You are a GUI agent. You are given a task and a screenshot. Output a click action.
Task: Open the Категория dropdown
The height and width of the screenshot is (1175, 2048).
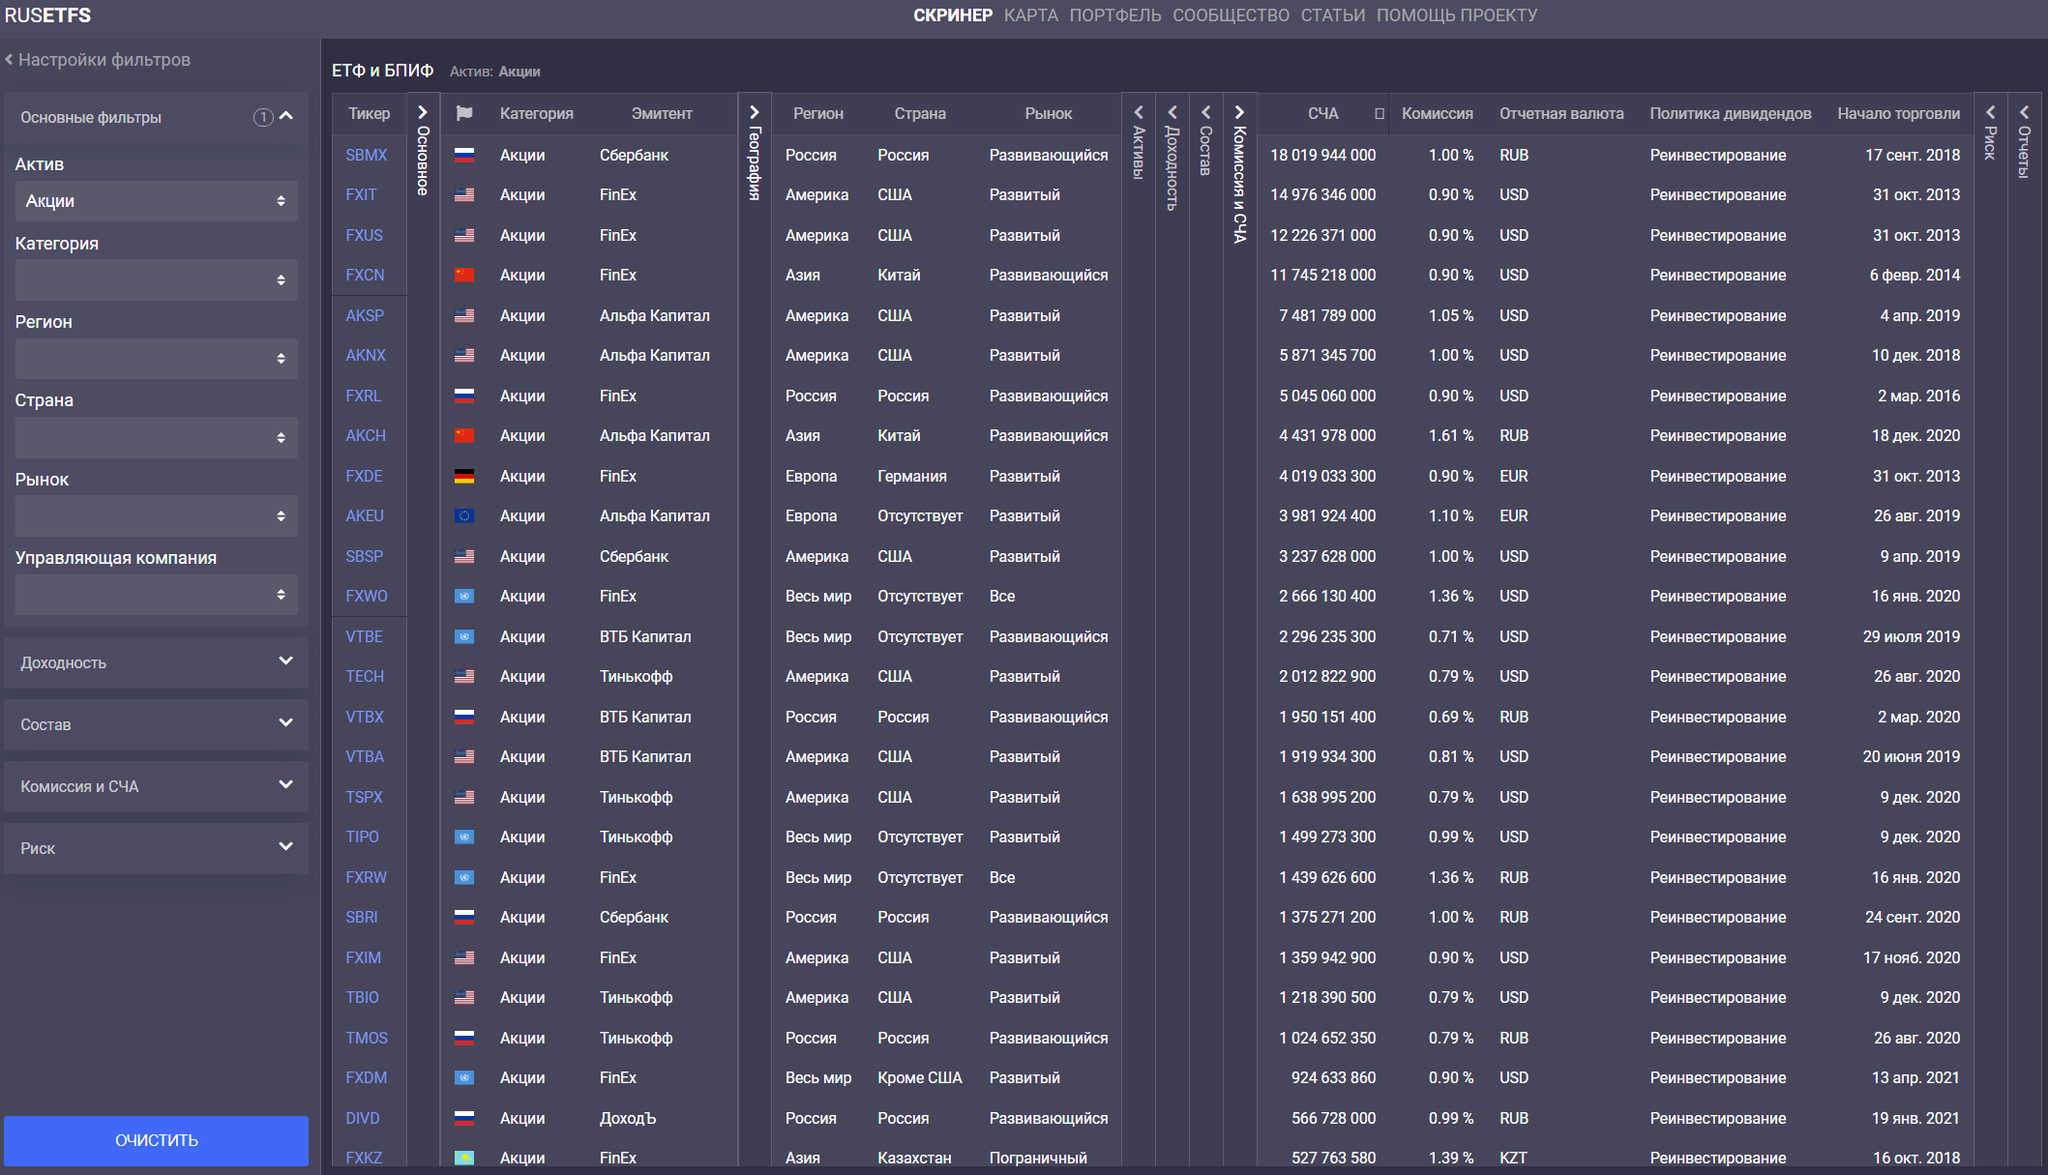point(156,280)
